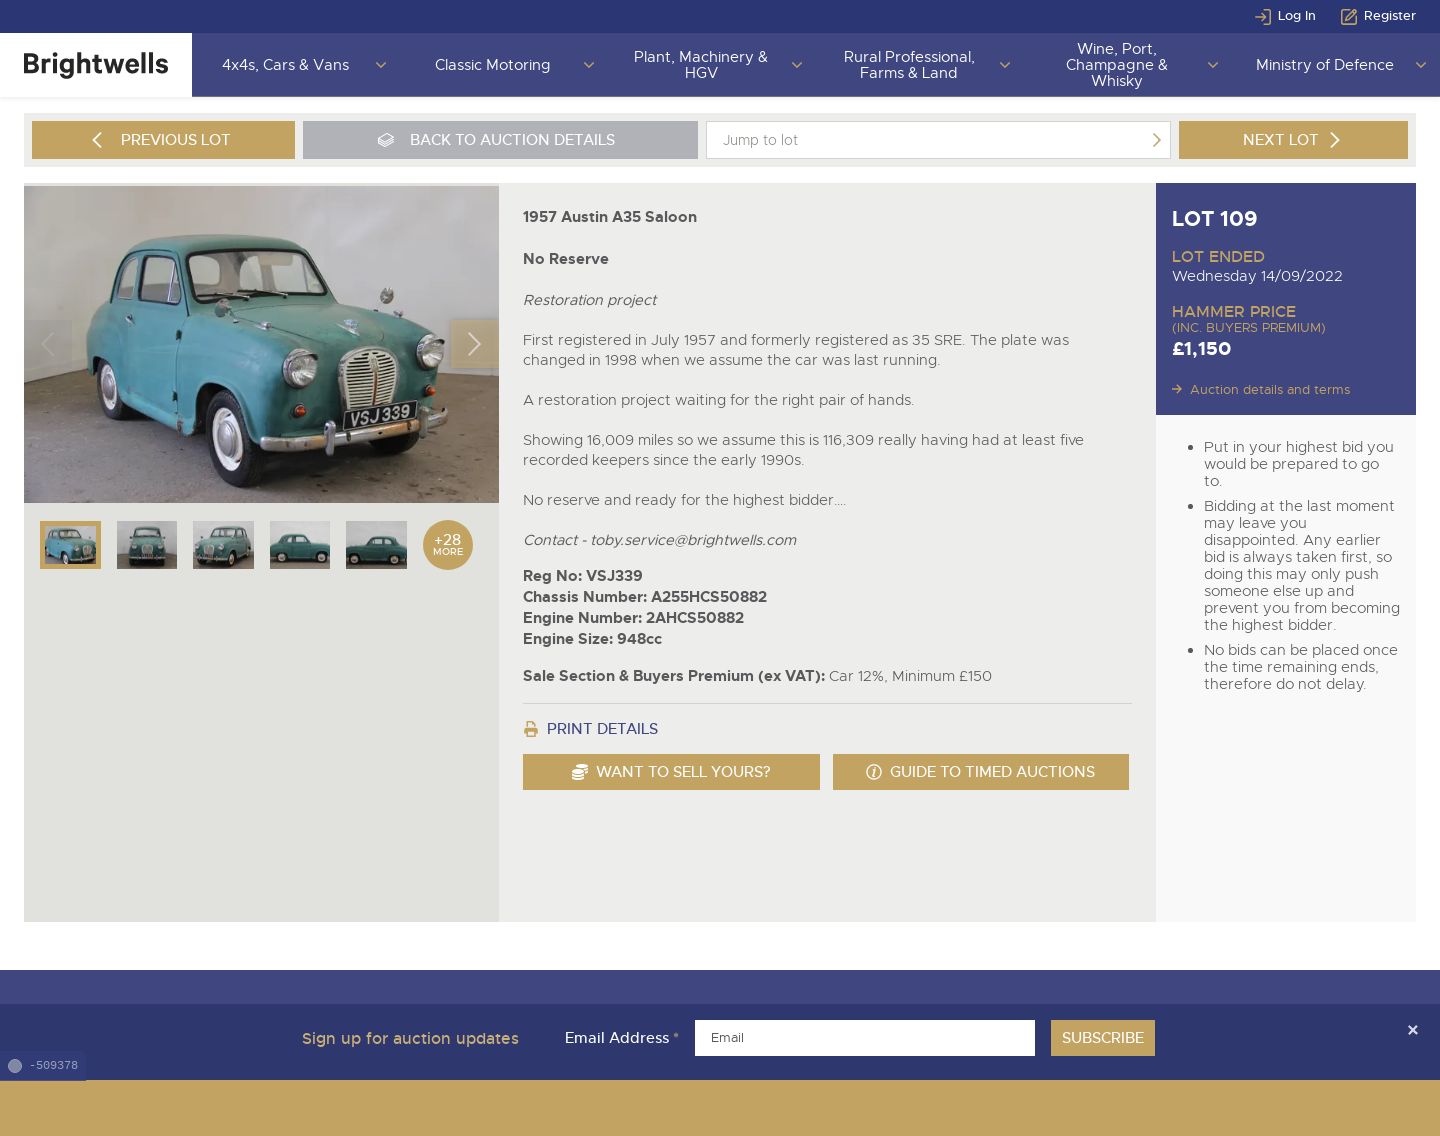Expand Wine, Port, Champagne & Whisky chevron
Viewport: 1440px width, 1136px height.
(1212, 65)
